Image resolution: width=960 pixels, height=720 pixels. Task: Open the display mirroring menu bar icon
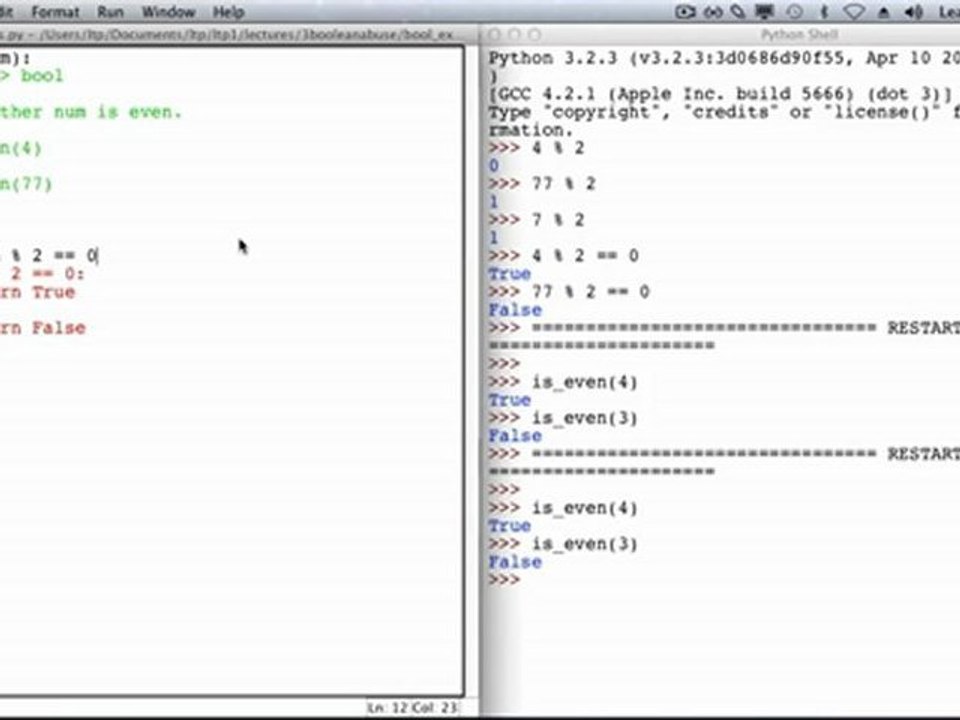(x=765, y=12)
